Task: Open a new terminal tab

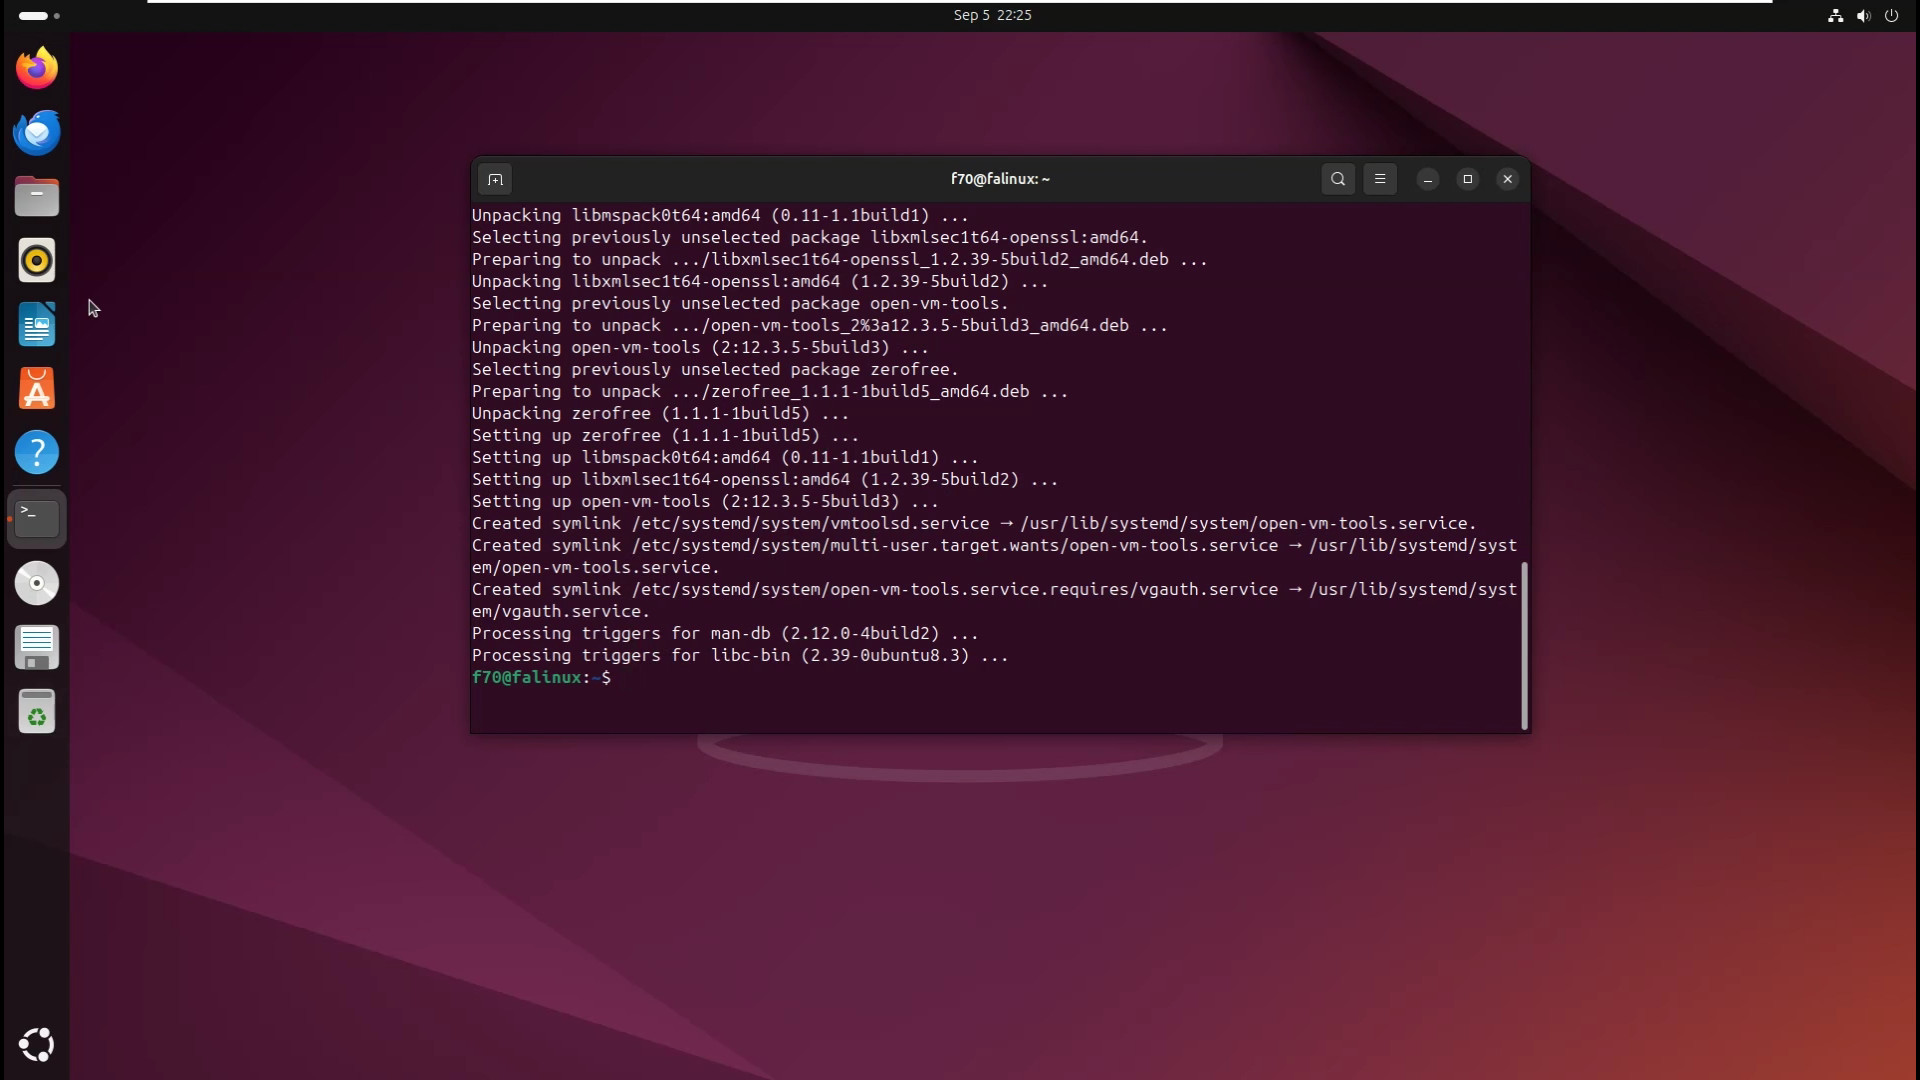Action: click(x=495, y=179)
